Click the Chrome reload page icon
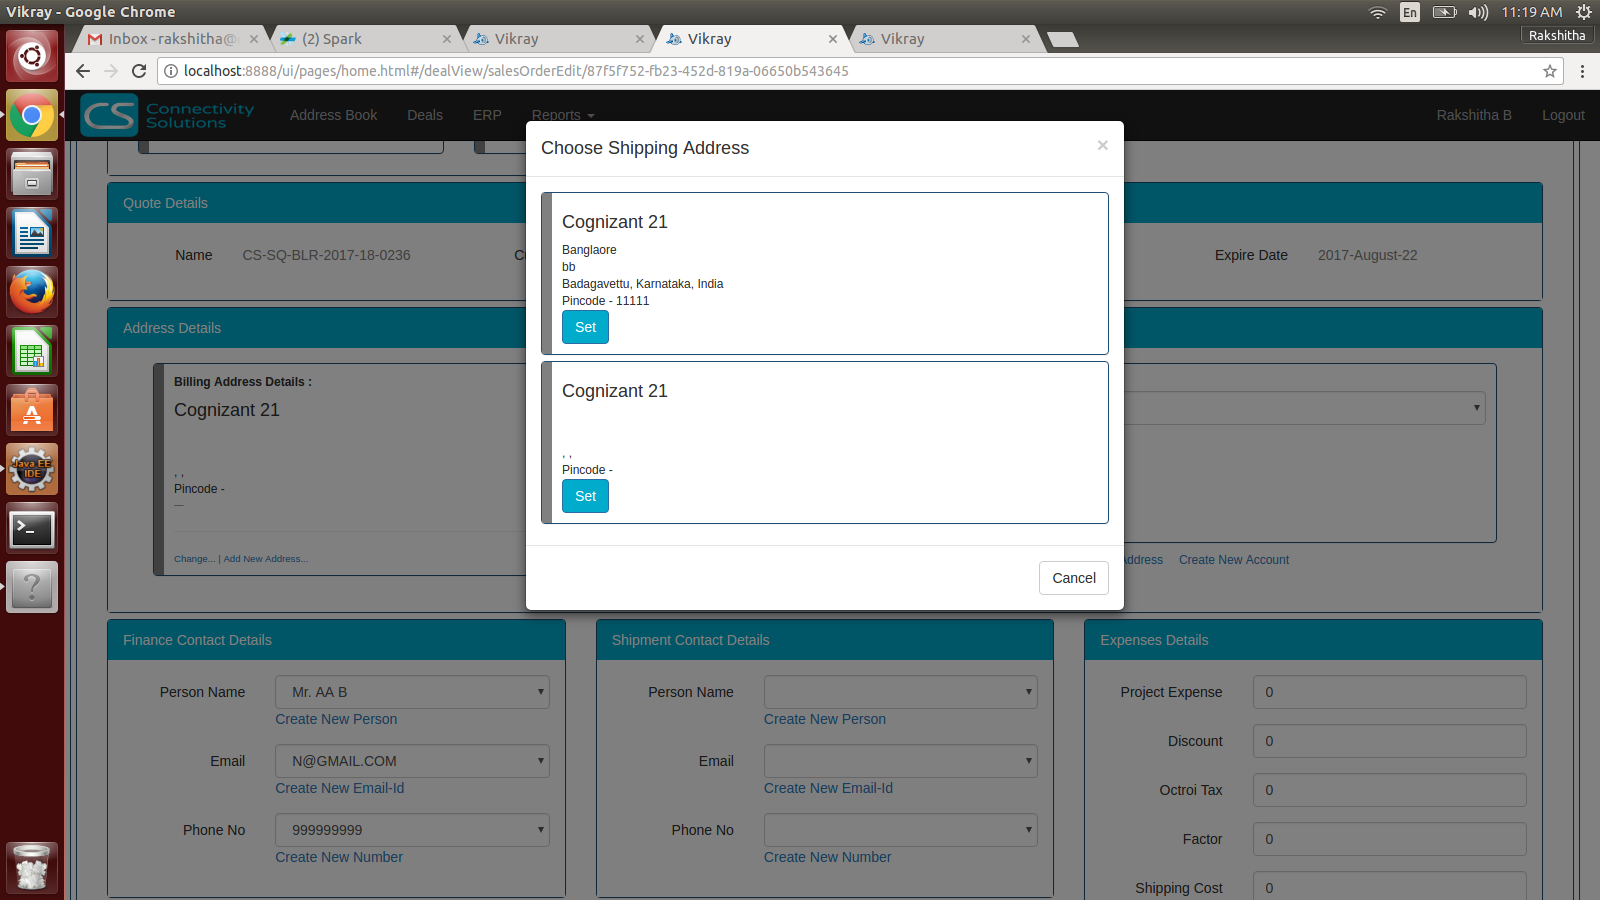1600x900 pixels. [x=139, y=71]
